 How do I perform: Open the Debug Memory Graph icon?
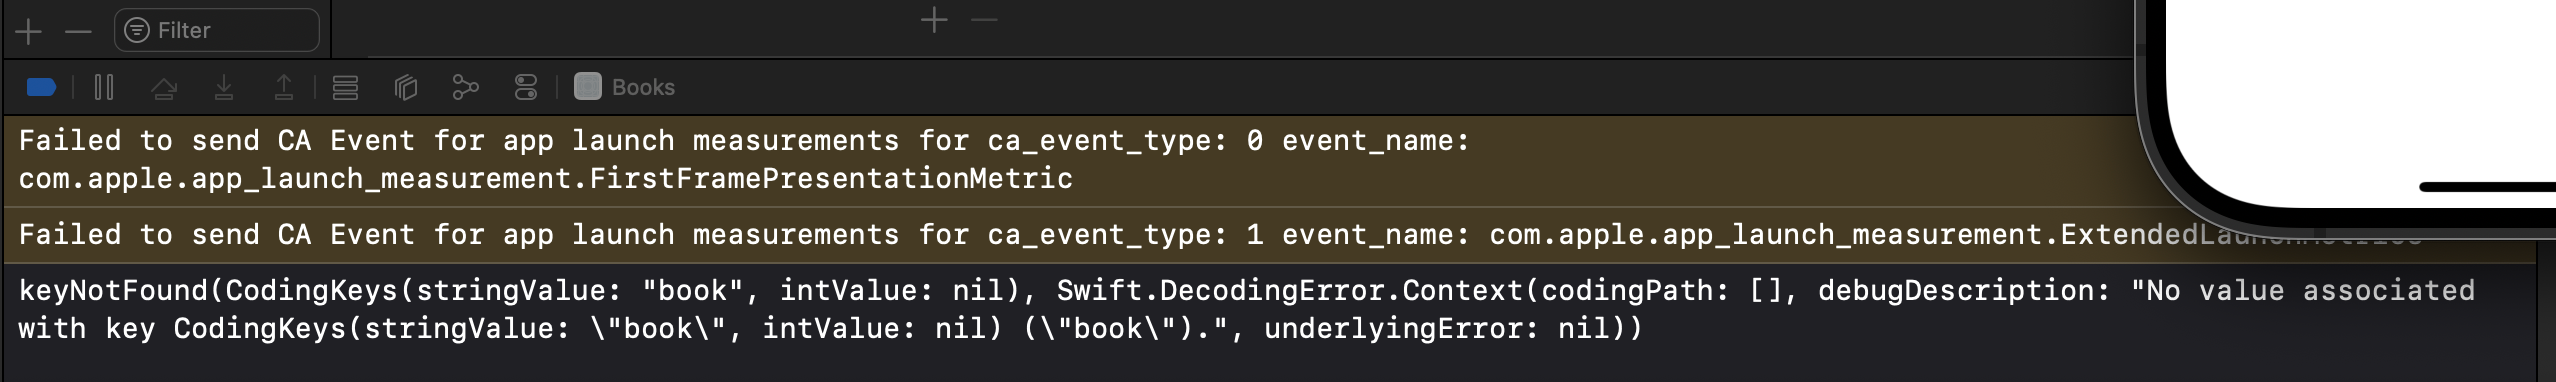coord(465,88)
